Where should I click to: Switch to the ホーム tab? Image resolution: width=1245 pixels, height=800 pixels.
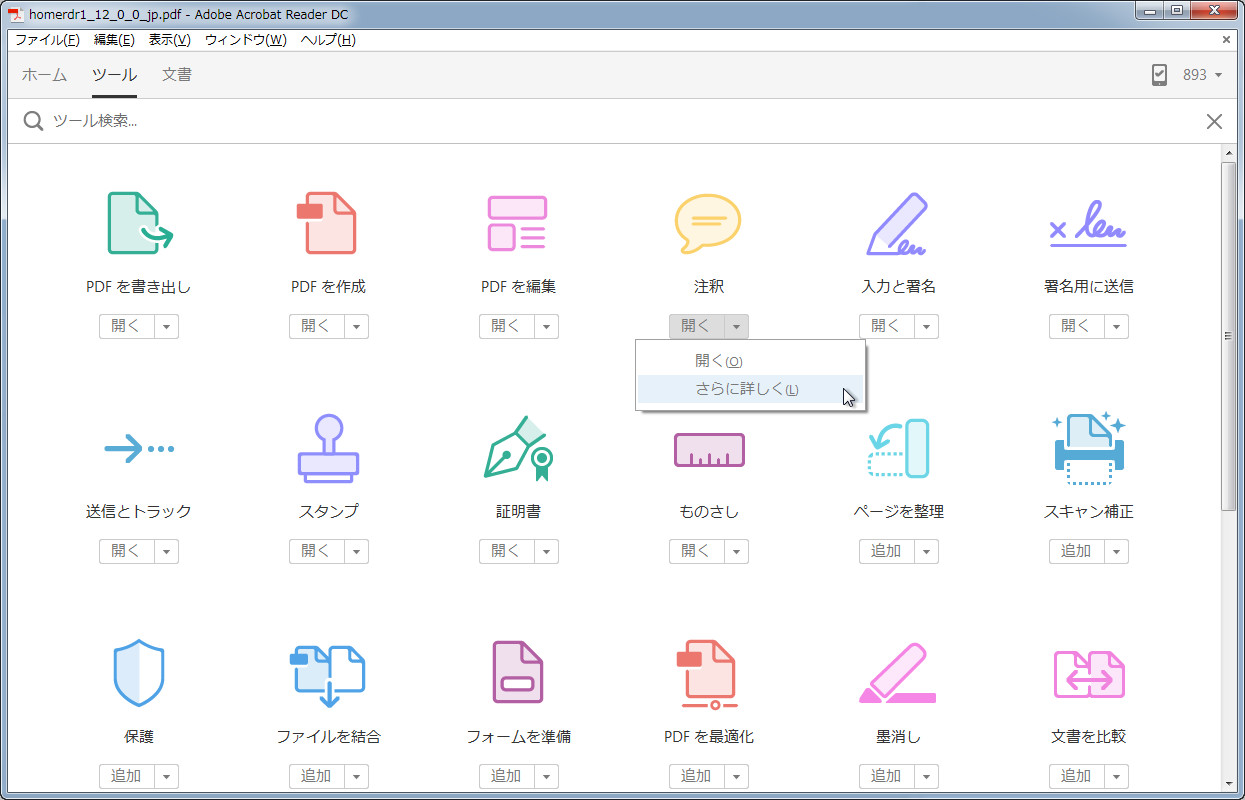click(x=43, y=74)
